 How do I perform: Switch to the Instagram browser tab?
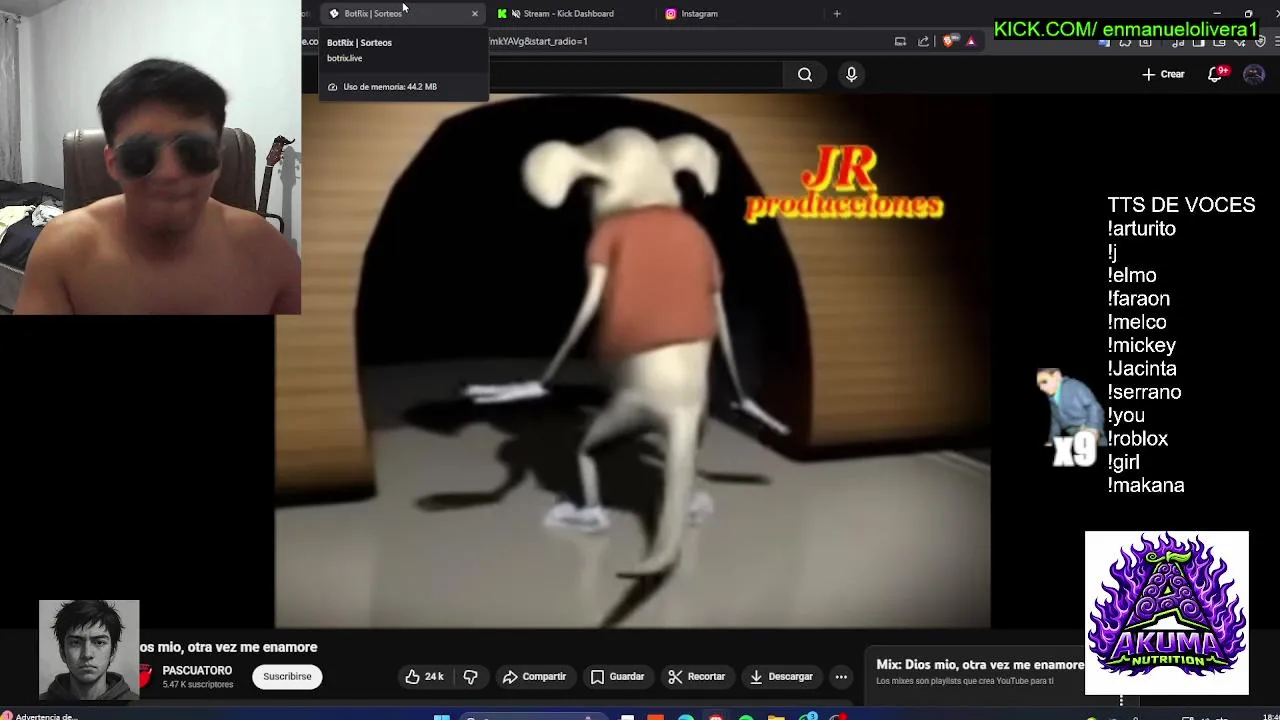coord(699,14)
